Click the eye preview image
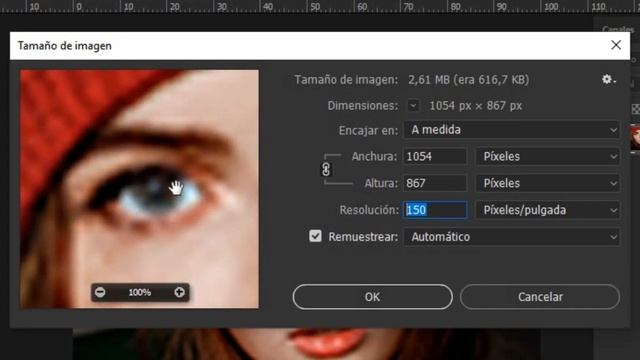This screenshot has width=640, height=360. click(x=139, y=189)
